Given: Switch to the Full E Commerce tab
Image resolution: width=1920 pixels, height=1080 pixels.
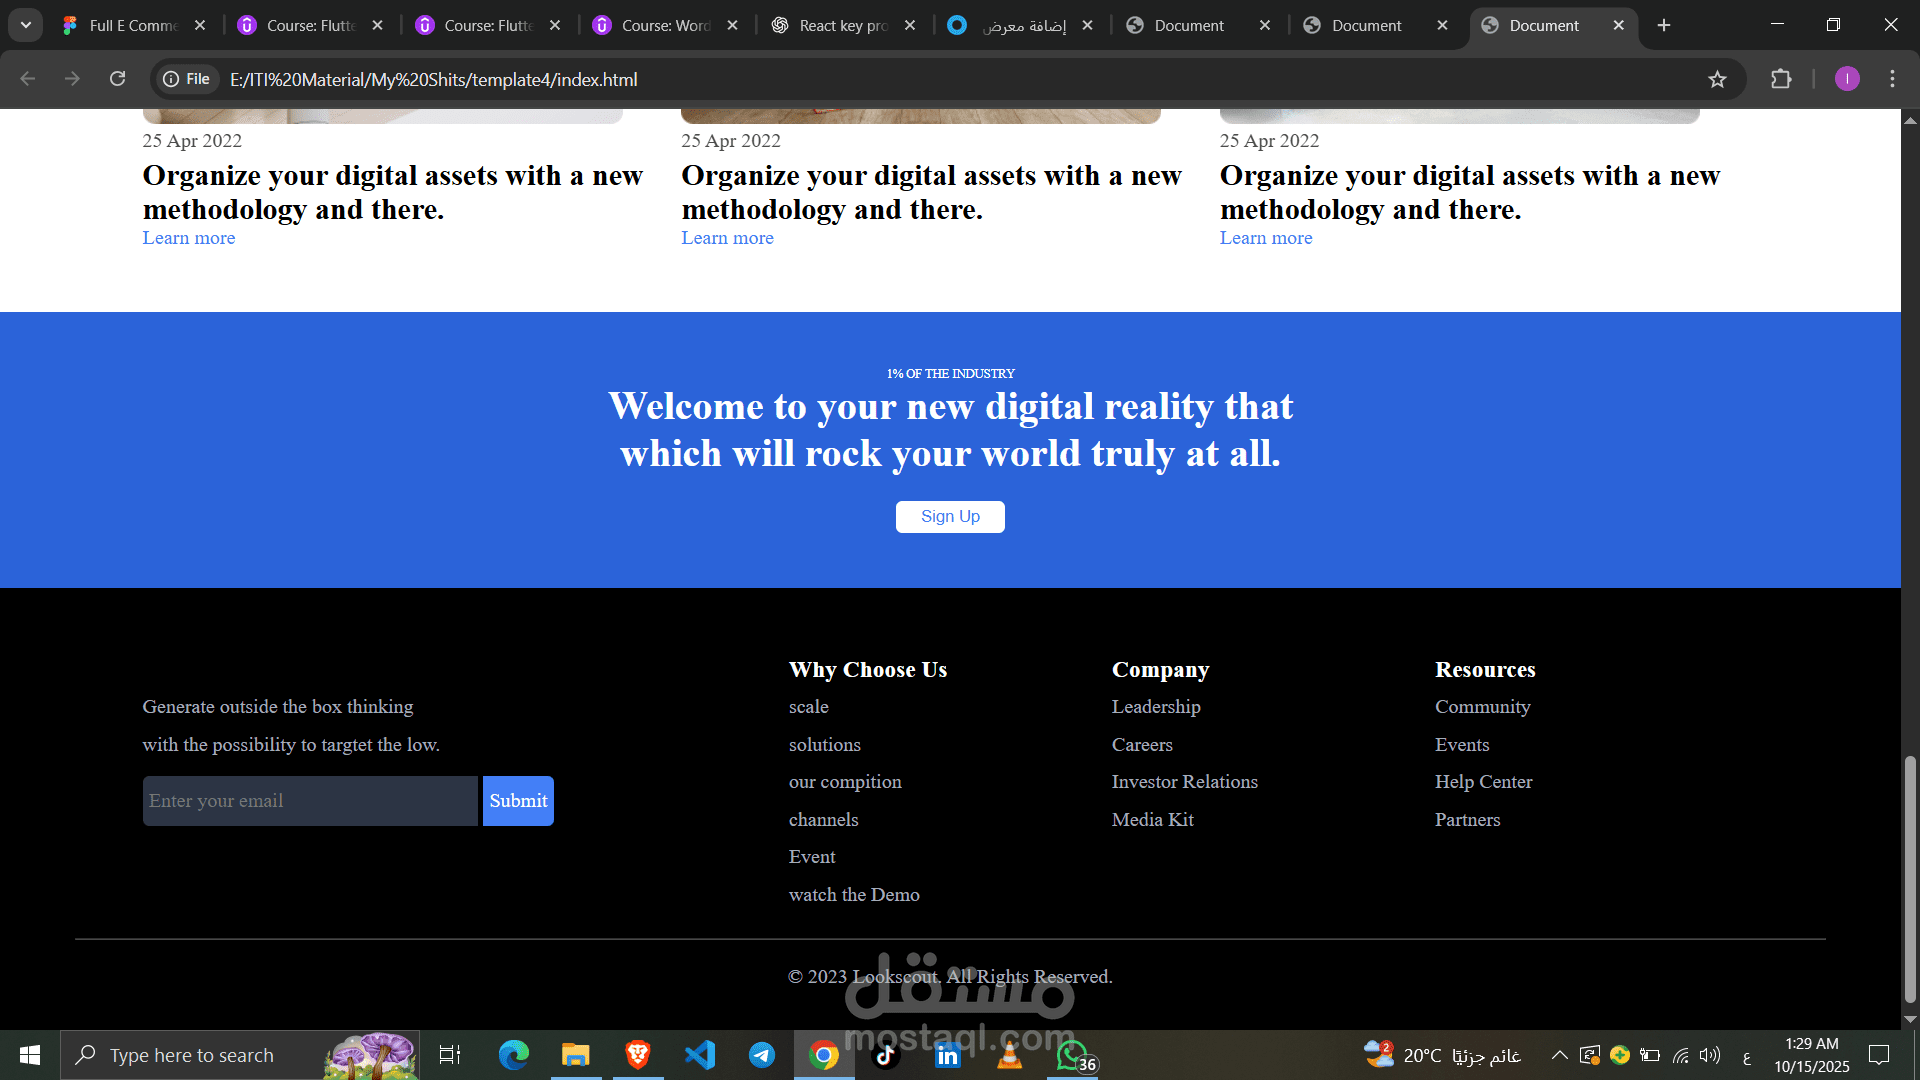Looking at the screenshot, I should click(132, 25).
